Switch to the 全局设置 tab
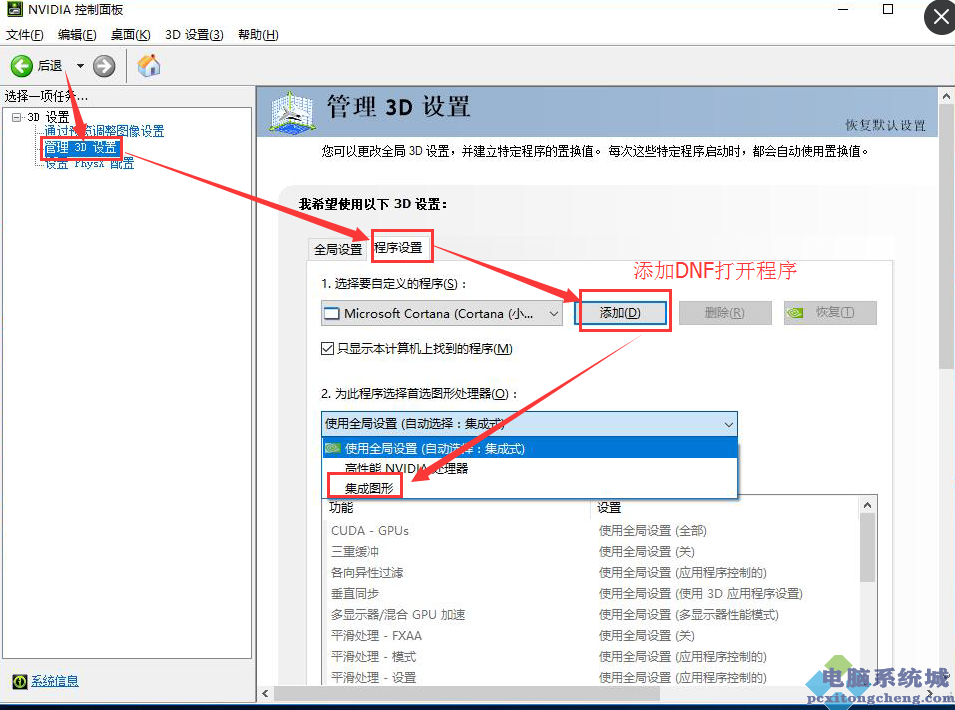 tap(337, 249)
